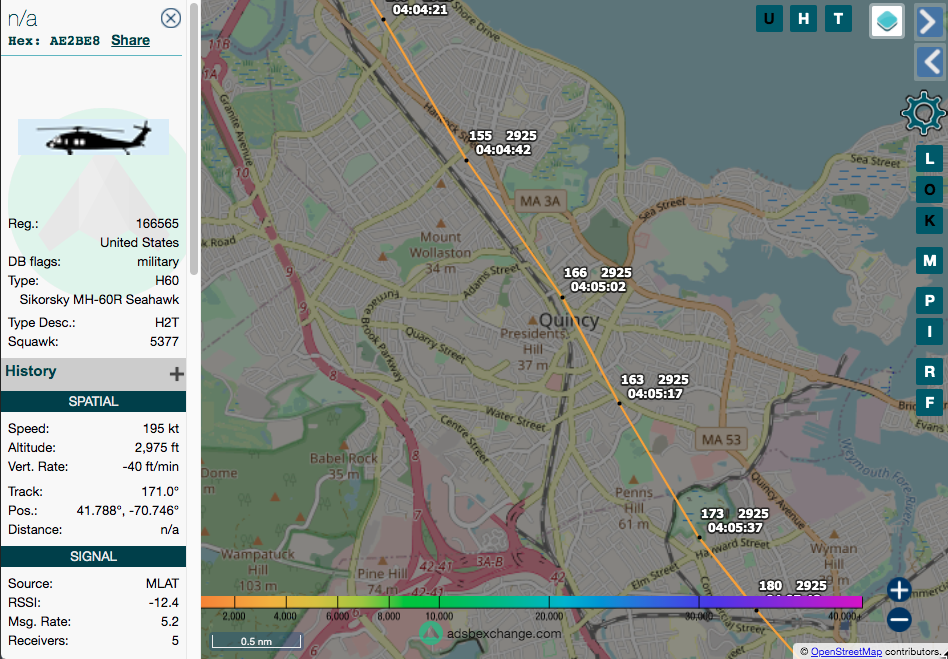Click the speed value 195 kt
Viewport: 948px width, 659px height.
161,429
